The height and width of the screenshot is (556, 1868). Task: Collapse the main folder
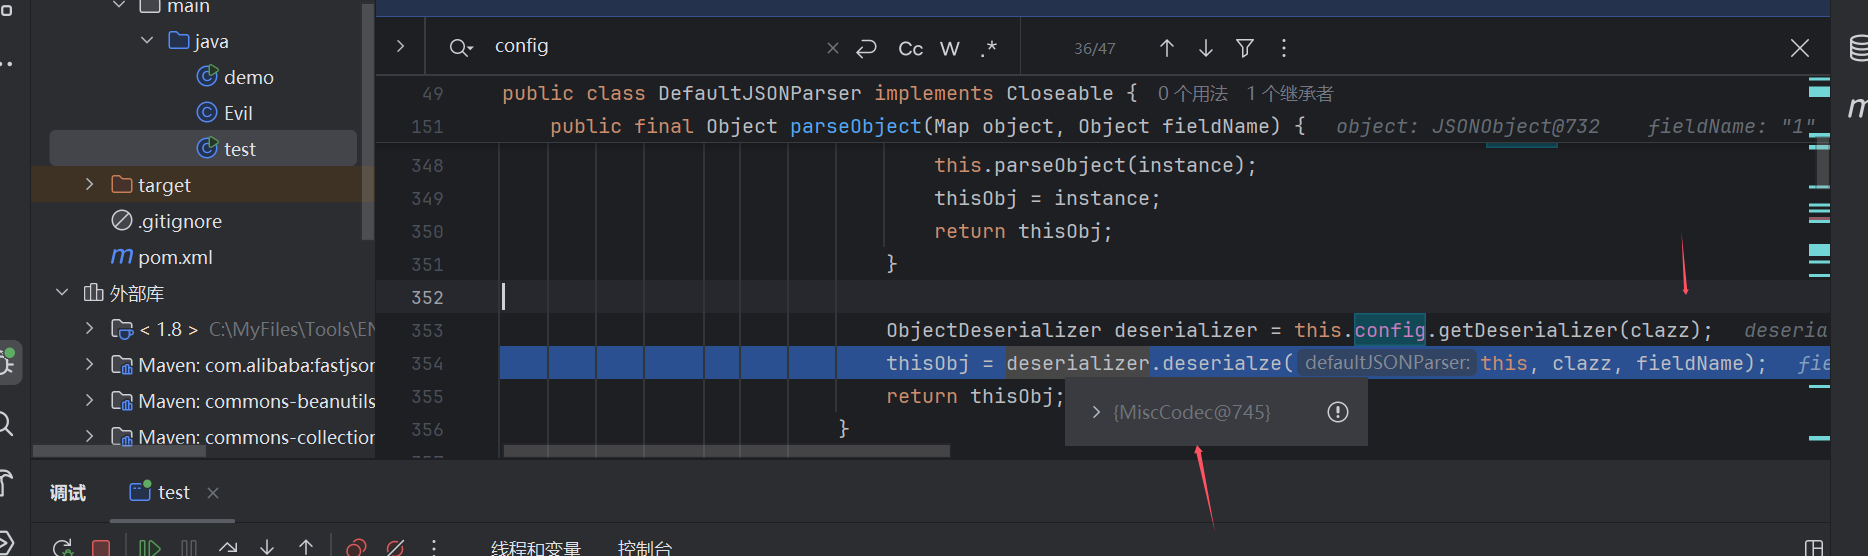(119, 5)
